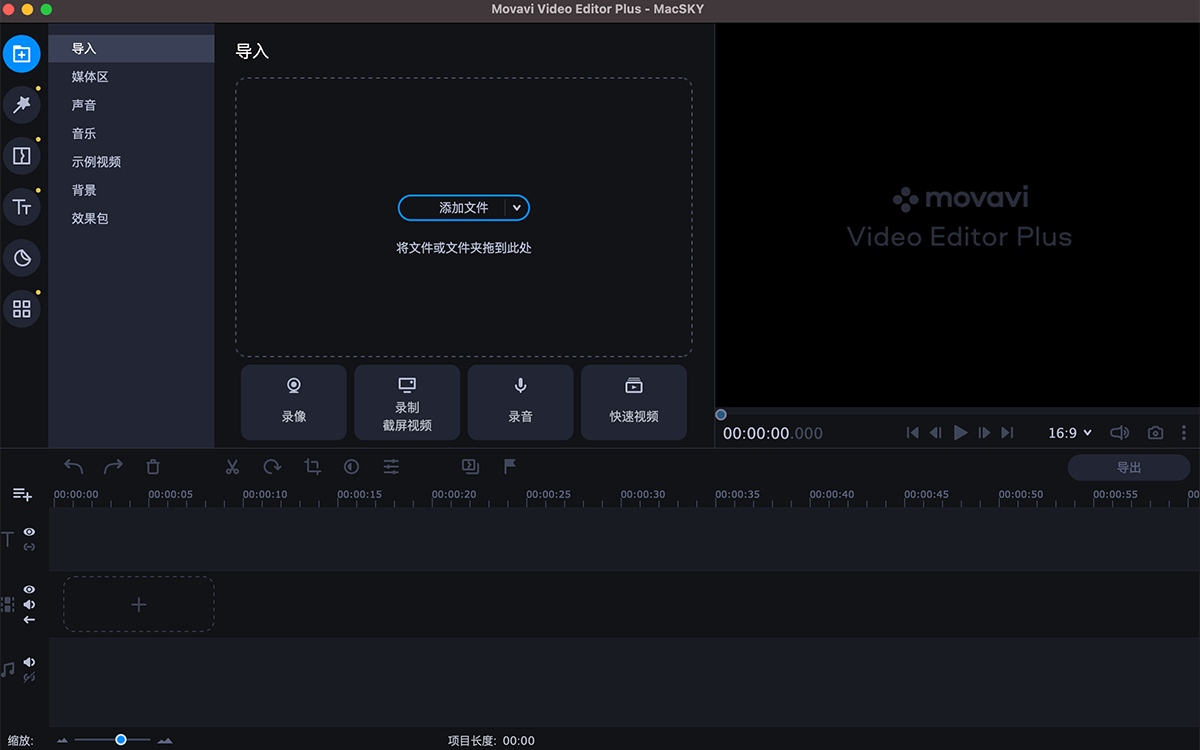The image size is (1200, 750).
Task: Click the player volume speaker icon
Action: point(1120,433)
